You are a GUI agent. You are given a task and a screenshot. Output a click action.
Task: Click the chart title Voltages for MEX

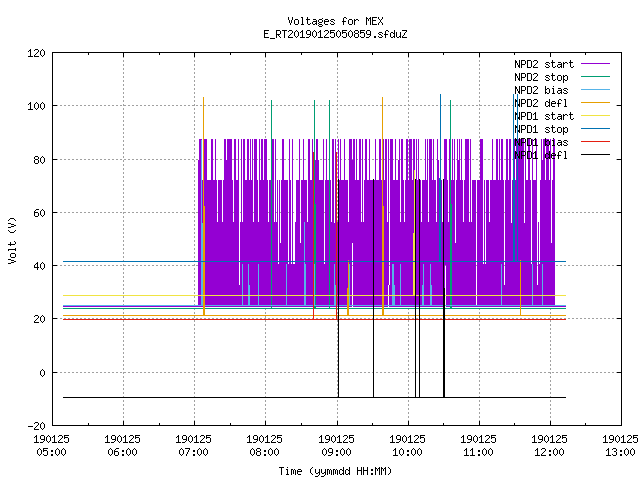tap(335, 21)
